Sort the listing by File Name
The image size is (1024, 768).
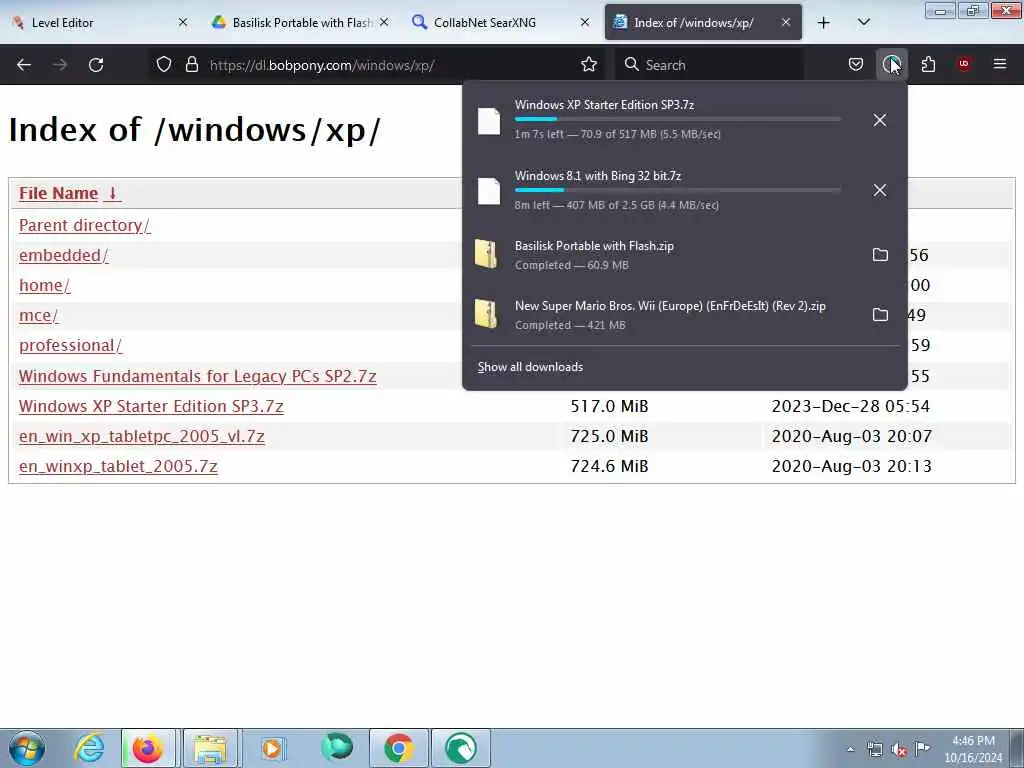coord(70,193)
